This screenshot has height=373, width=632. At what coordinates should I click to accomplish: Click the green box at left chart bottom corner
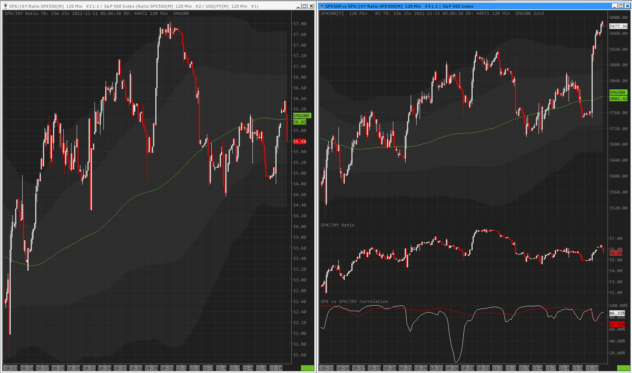click(308, 368)
